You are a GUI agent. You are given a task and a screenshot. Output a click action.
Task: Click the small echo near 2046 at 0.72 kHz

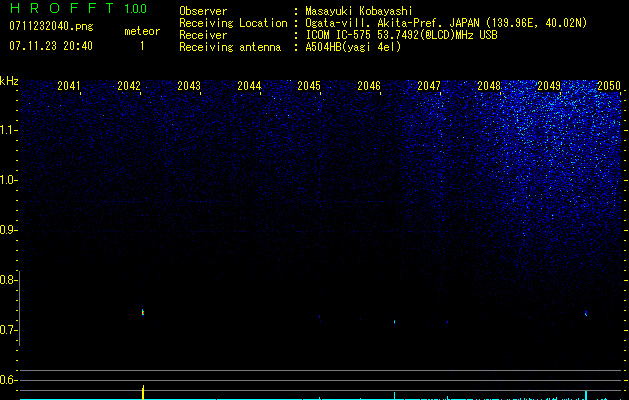click(x=394, y=322)
